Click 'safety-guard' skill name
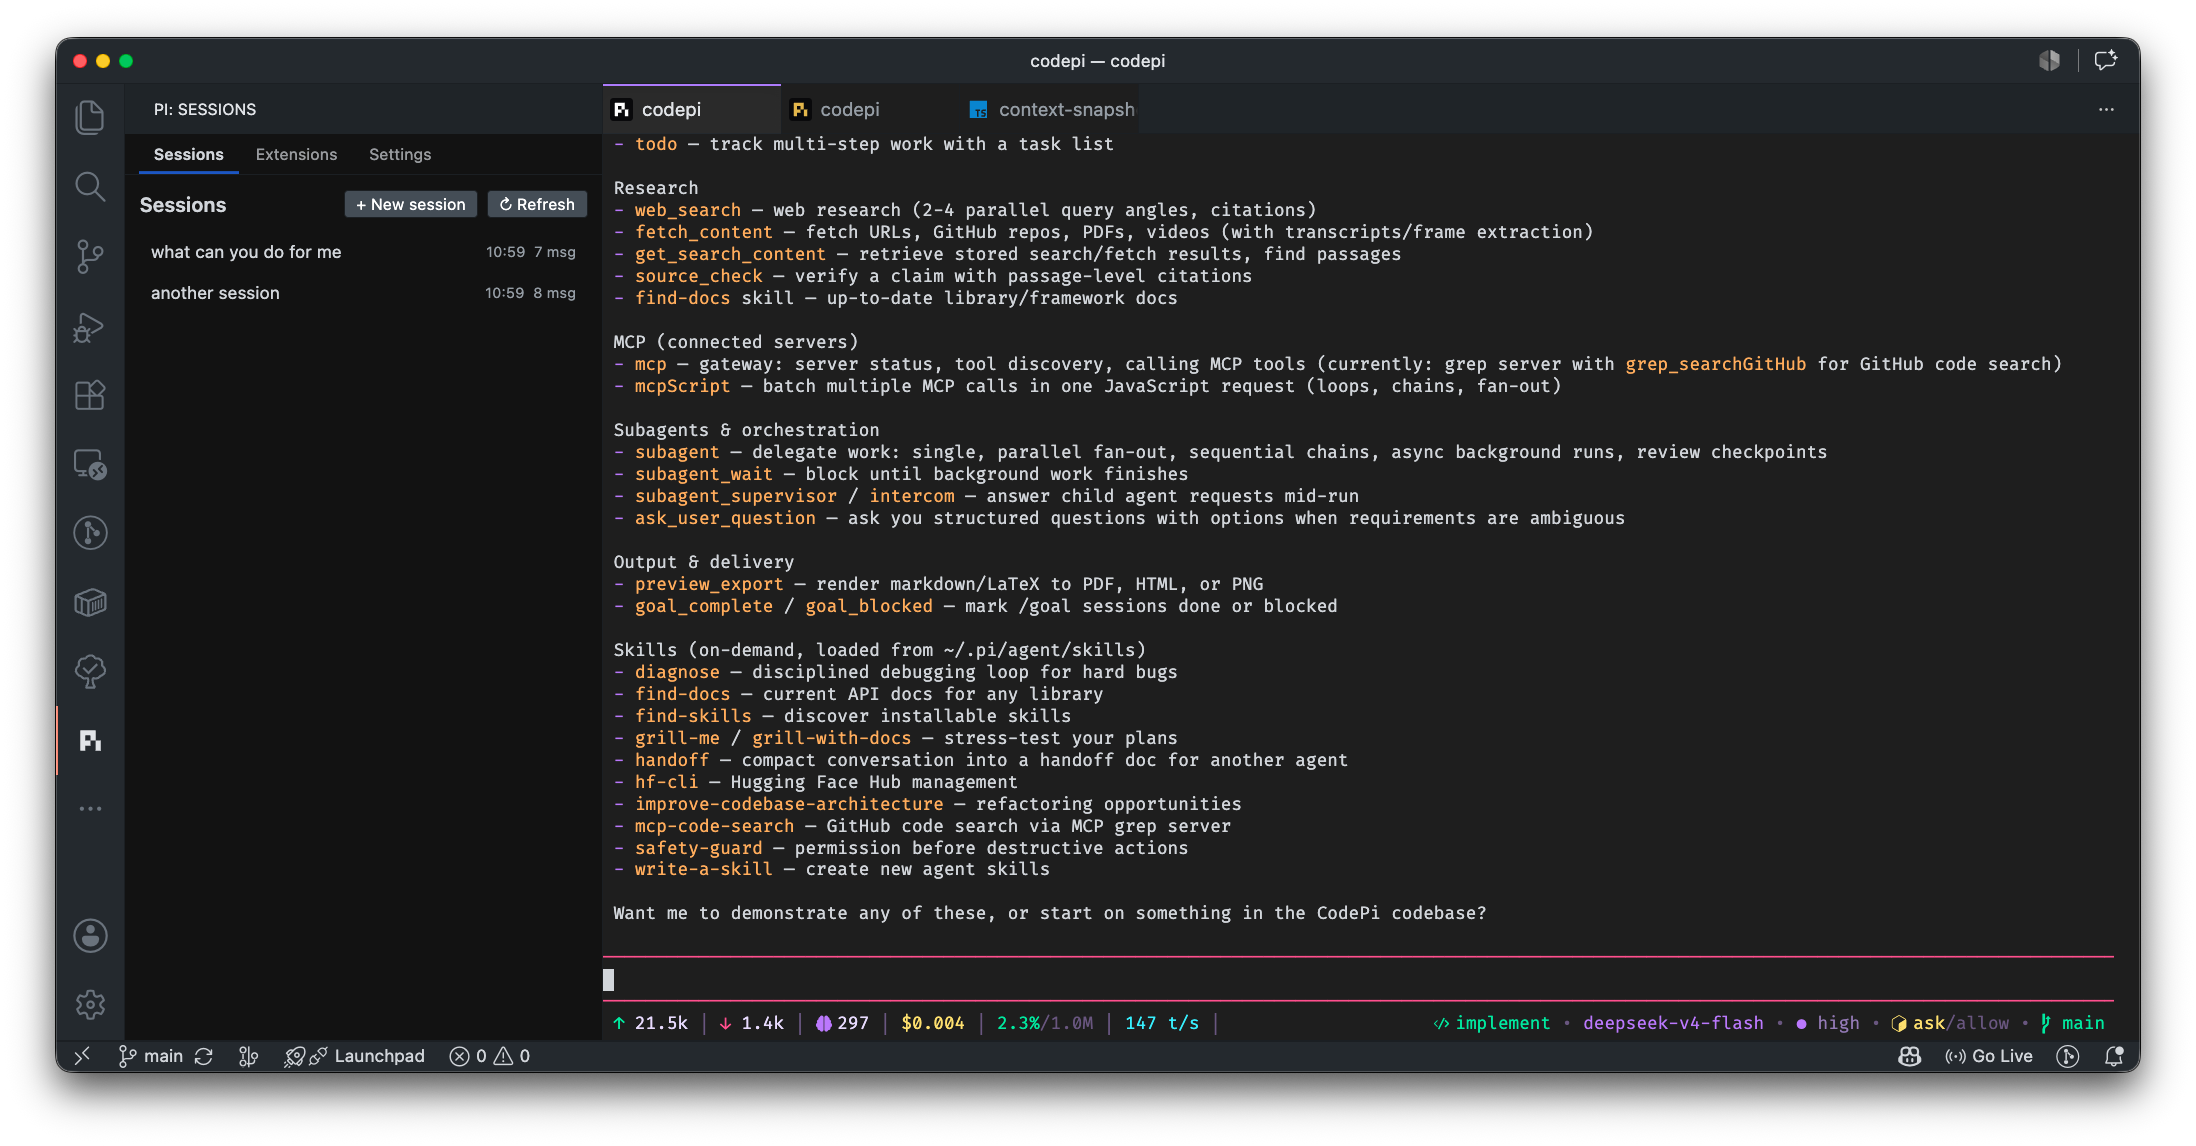This screenshot has height=1146, width=2196. point(698,848)
